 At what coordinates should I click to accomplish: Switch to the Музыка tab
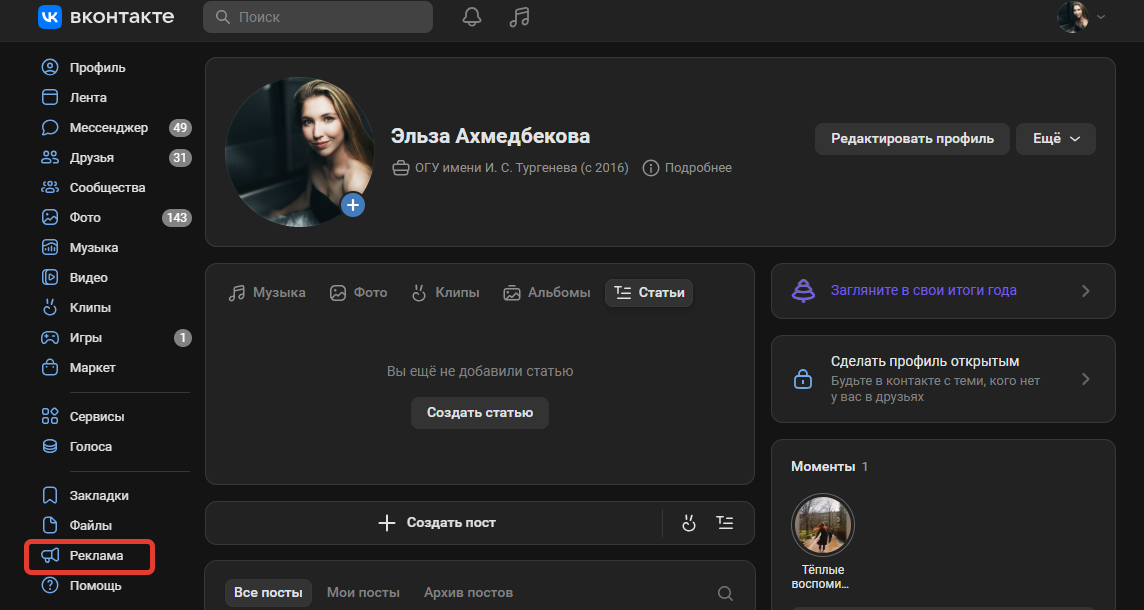coord(267,293)
